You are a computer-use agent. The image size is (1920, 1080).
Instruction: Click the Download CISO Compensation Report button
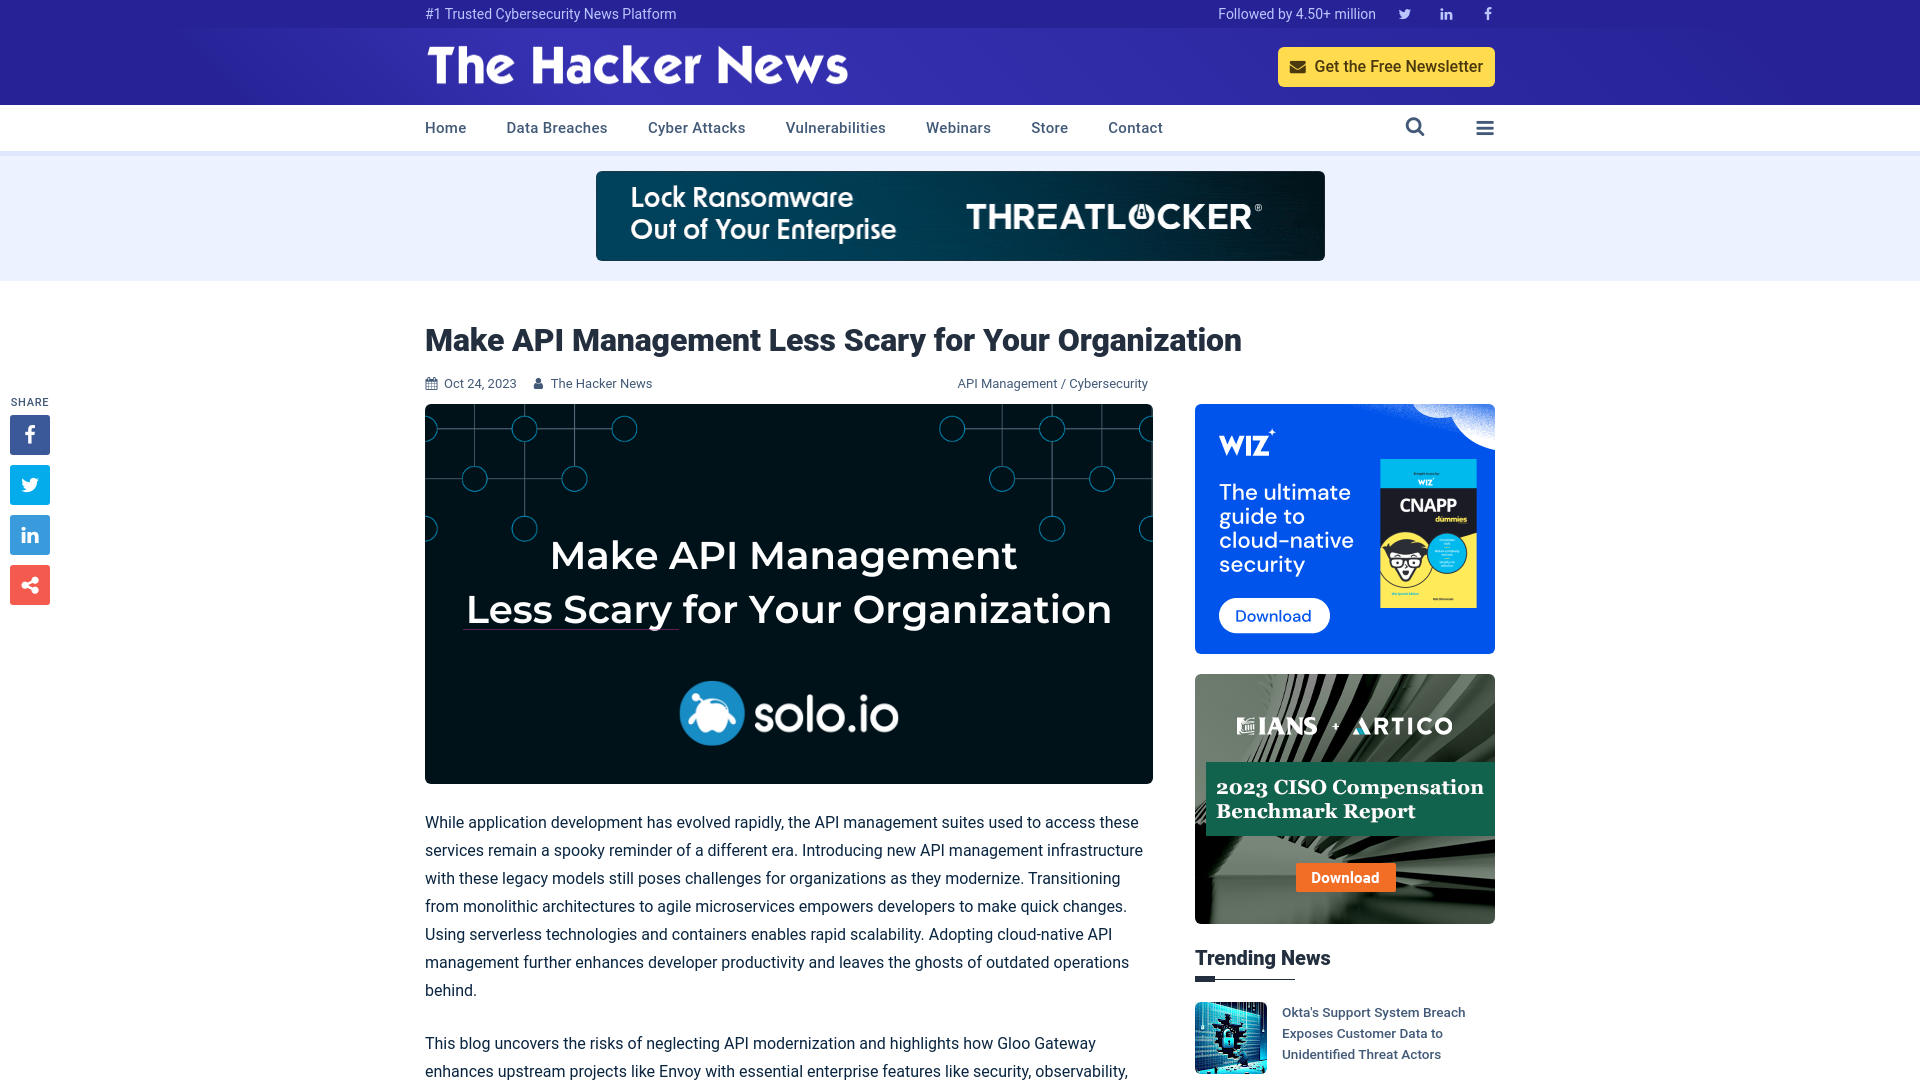point(1345,877)
